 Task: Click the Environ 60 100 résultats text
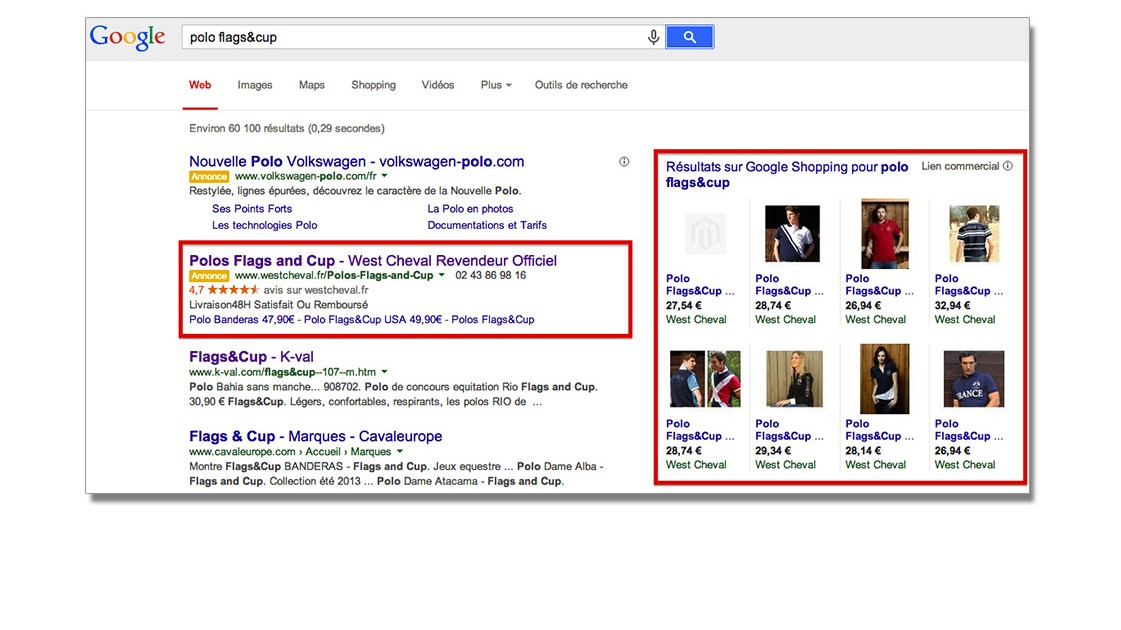(287, 129)
